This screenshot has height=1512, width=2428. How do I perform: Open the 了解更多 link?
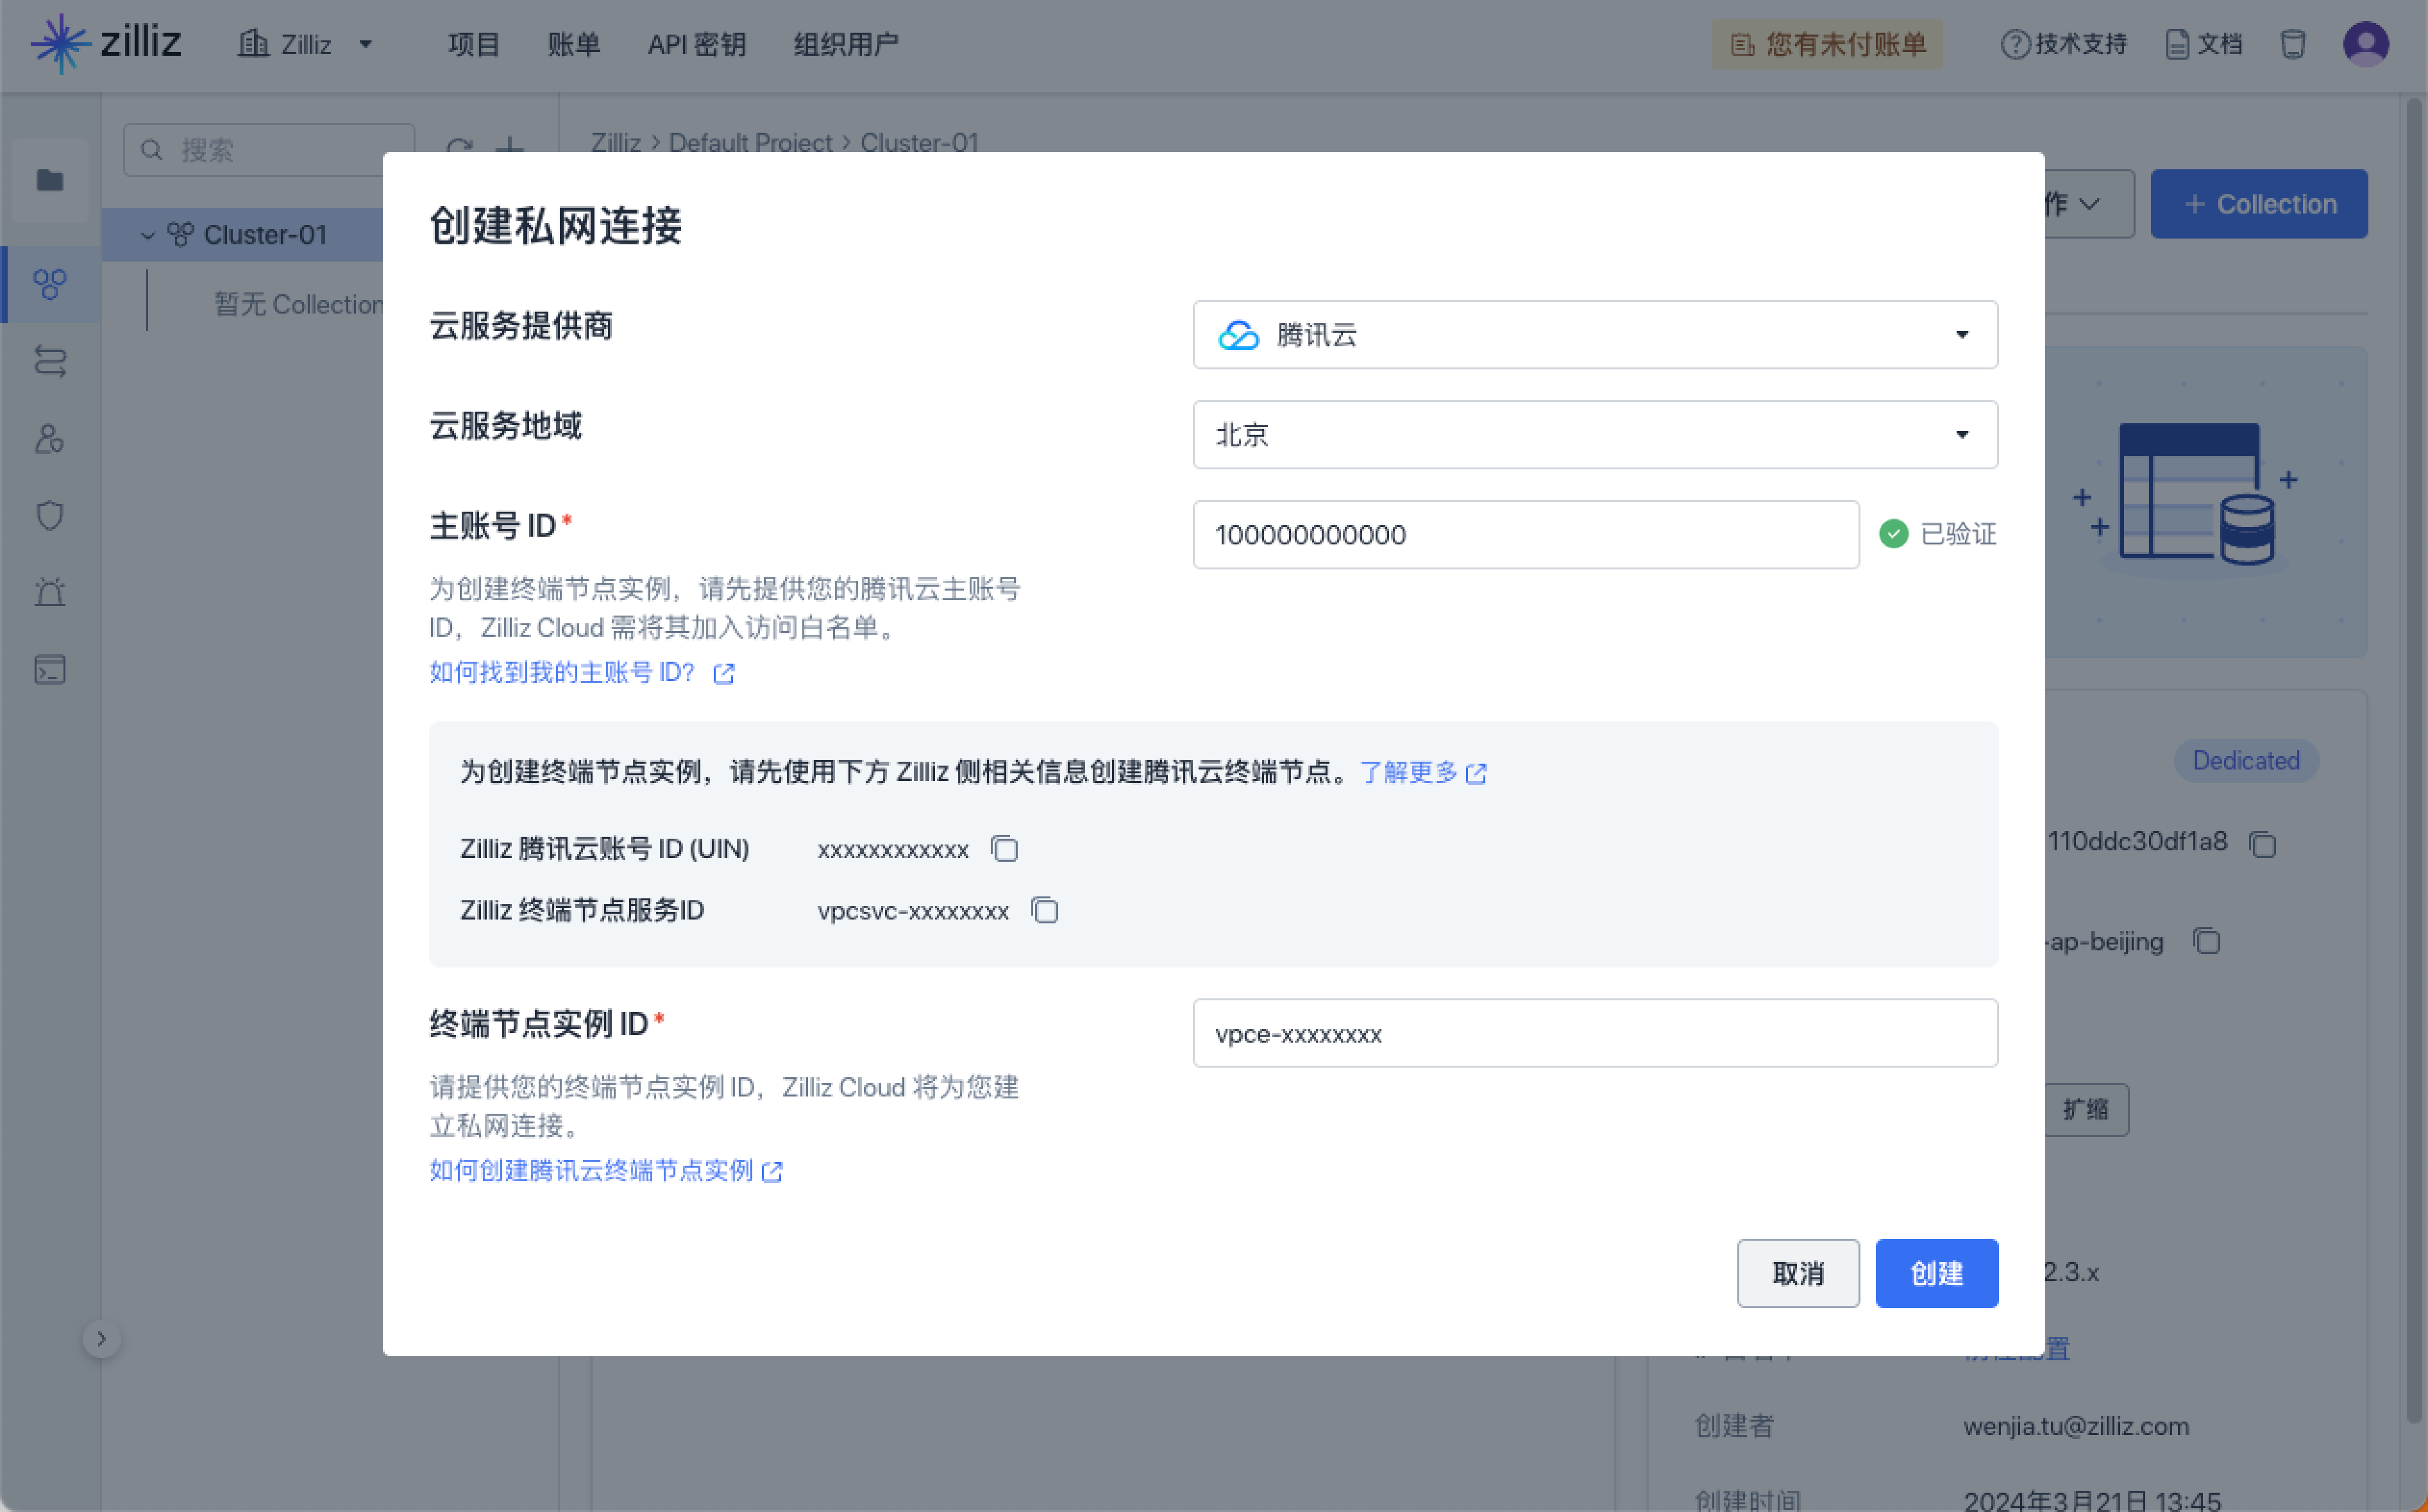pos(1423,772)
